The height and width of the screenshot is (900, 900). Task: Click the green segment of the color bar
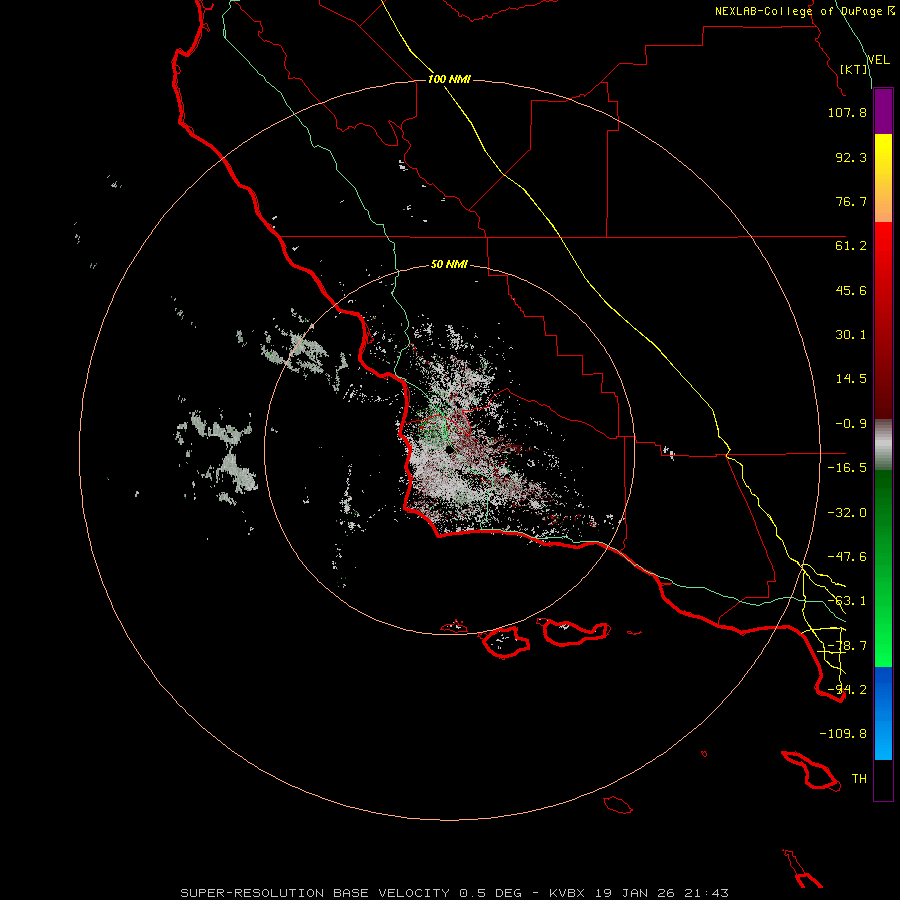[x=883, y=568]
